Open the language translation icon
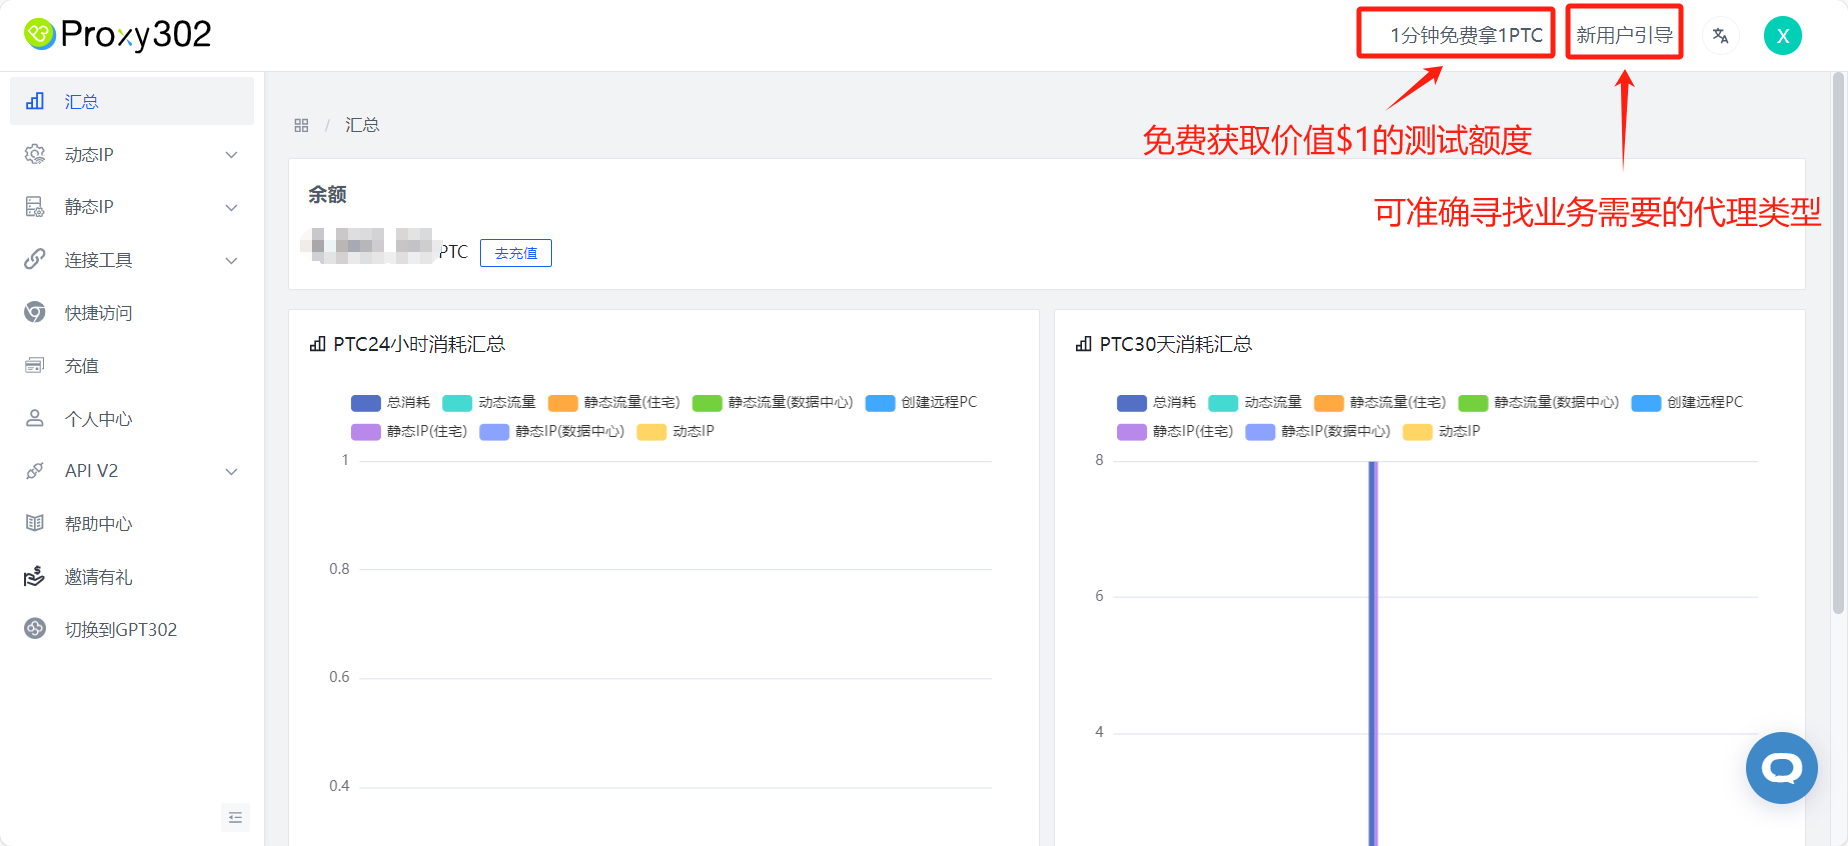This screenshot has height=846, width=1848. click(1720, 36)
